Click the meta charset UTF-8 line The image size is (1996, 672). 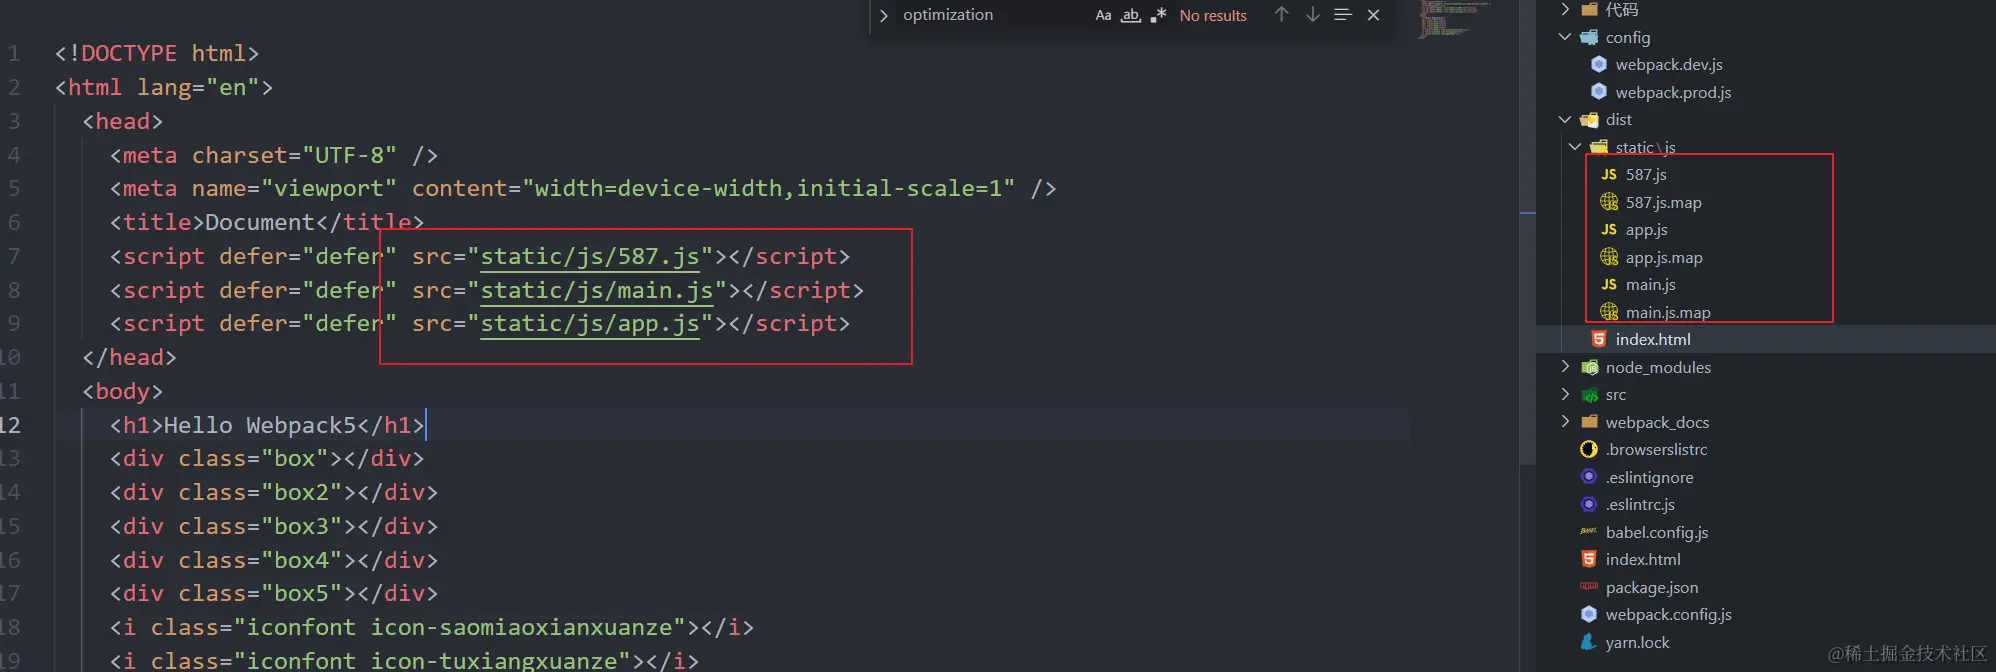(274, 155)
